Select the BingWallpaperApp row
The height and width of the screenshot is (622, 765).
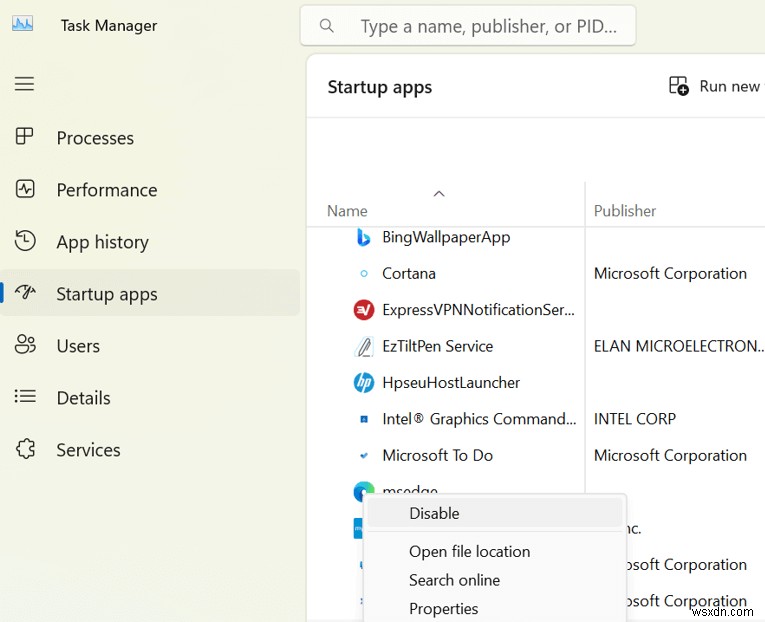point(446,237)
